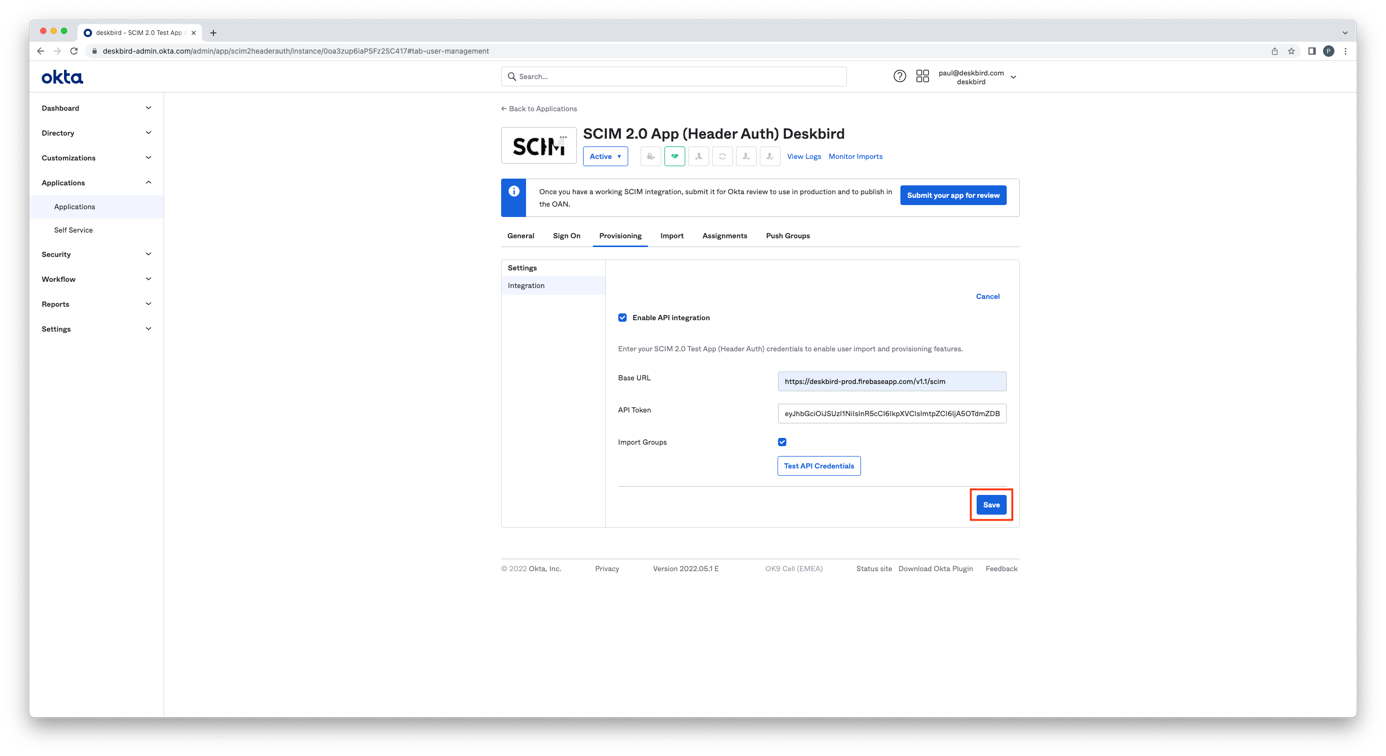
Task: Click the help question mark icon
Action: pos(899,76)
